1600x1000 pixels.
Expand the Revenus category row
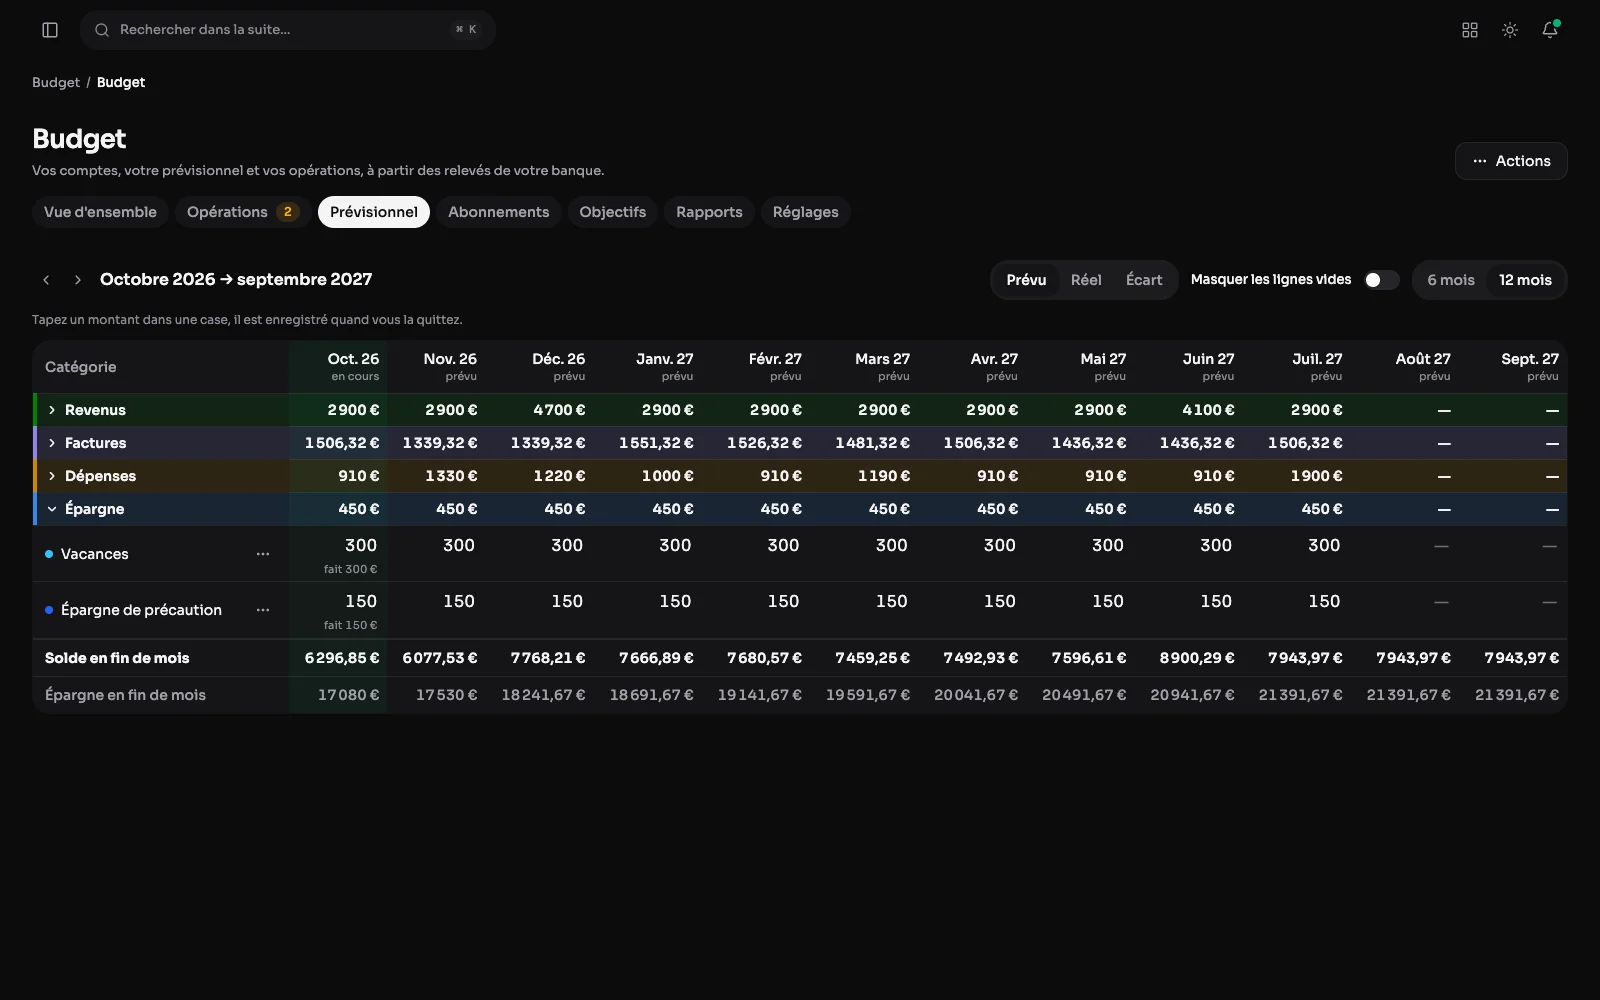click(x=52, y=410)
